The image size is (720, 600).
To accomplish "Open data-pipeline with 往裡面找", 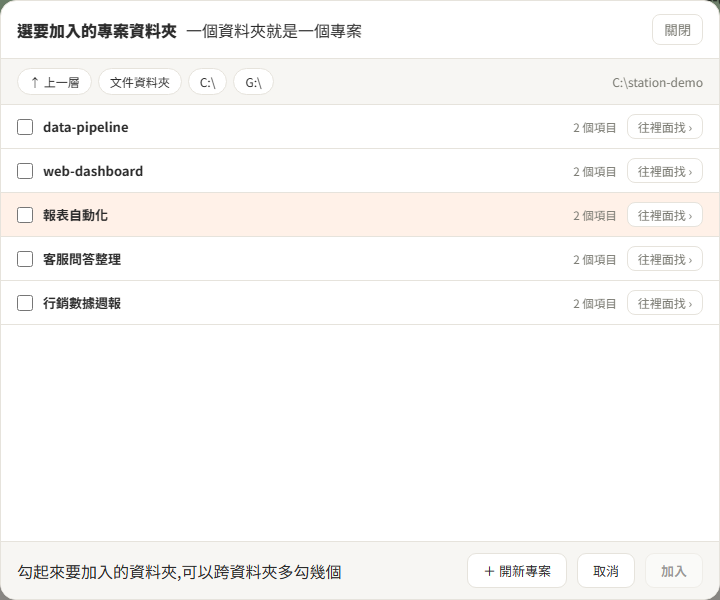I will [664, 127].
